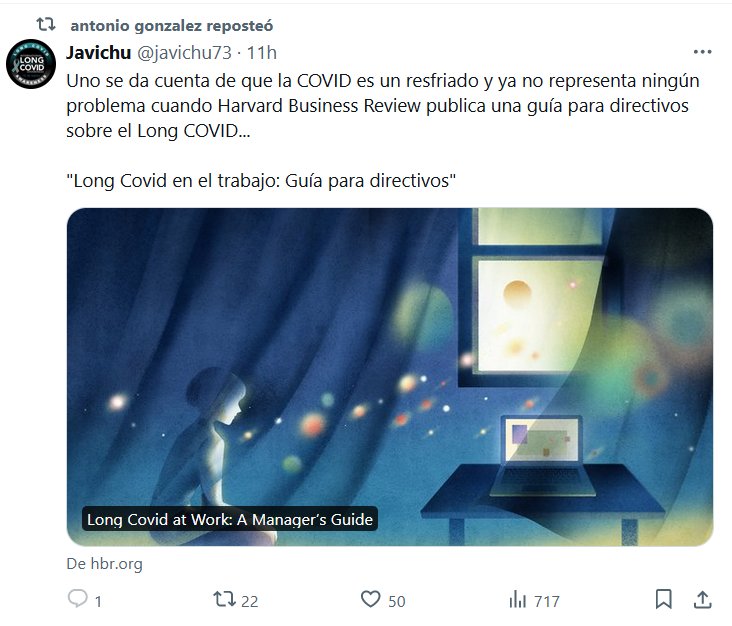Image resolution: width=732 pixels, height=626 pixels.
Task: Open view analytics bar chart icon
Action: pos(517,599)
